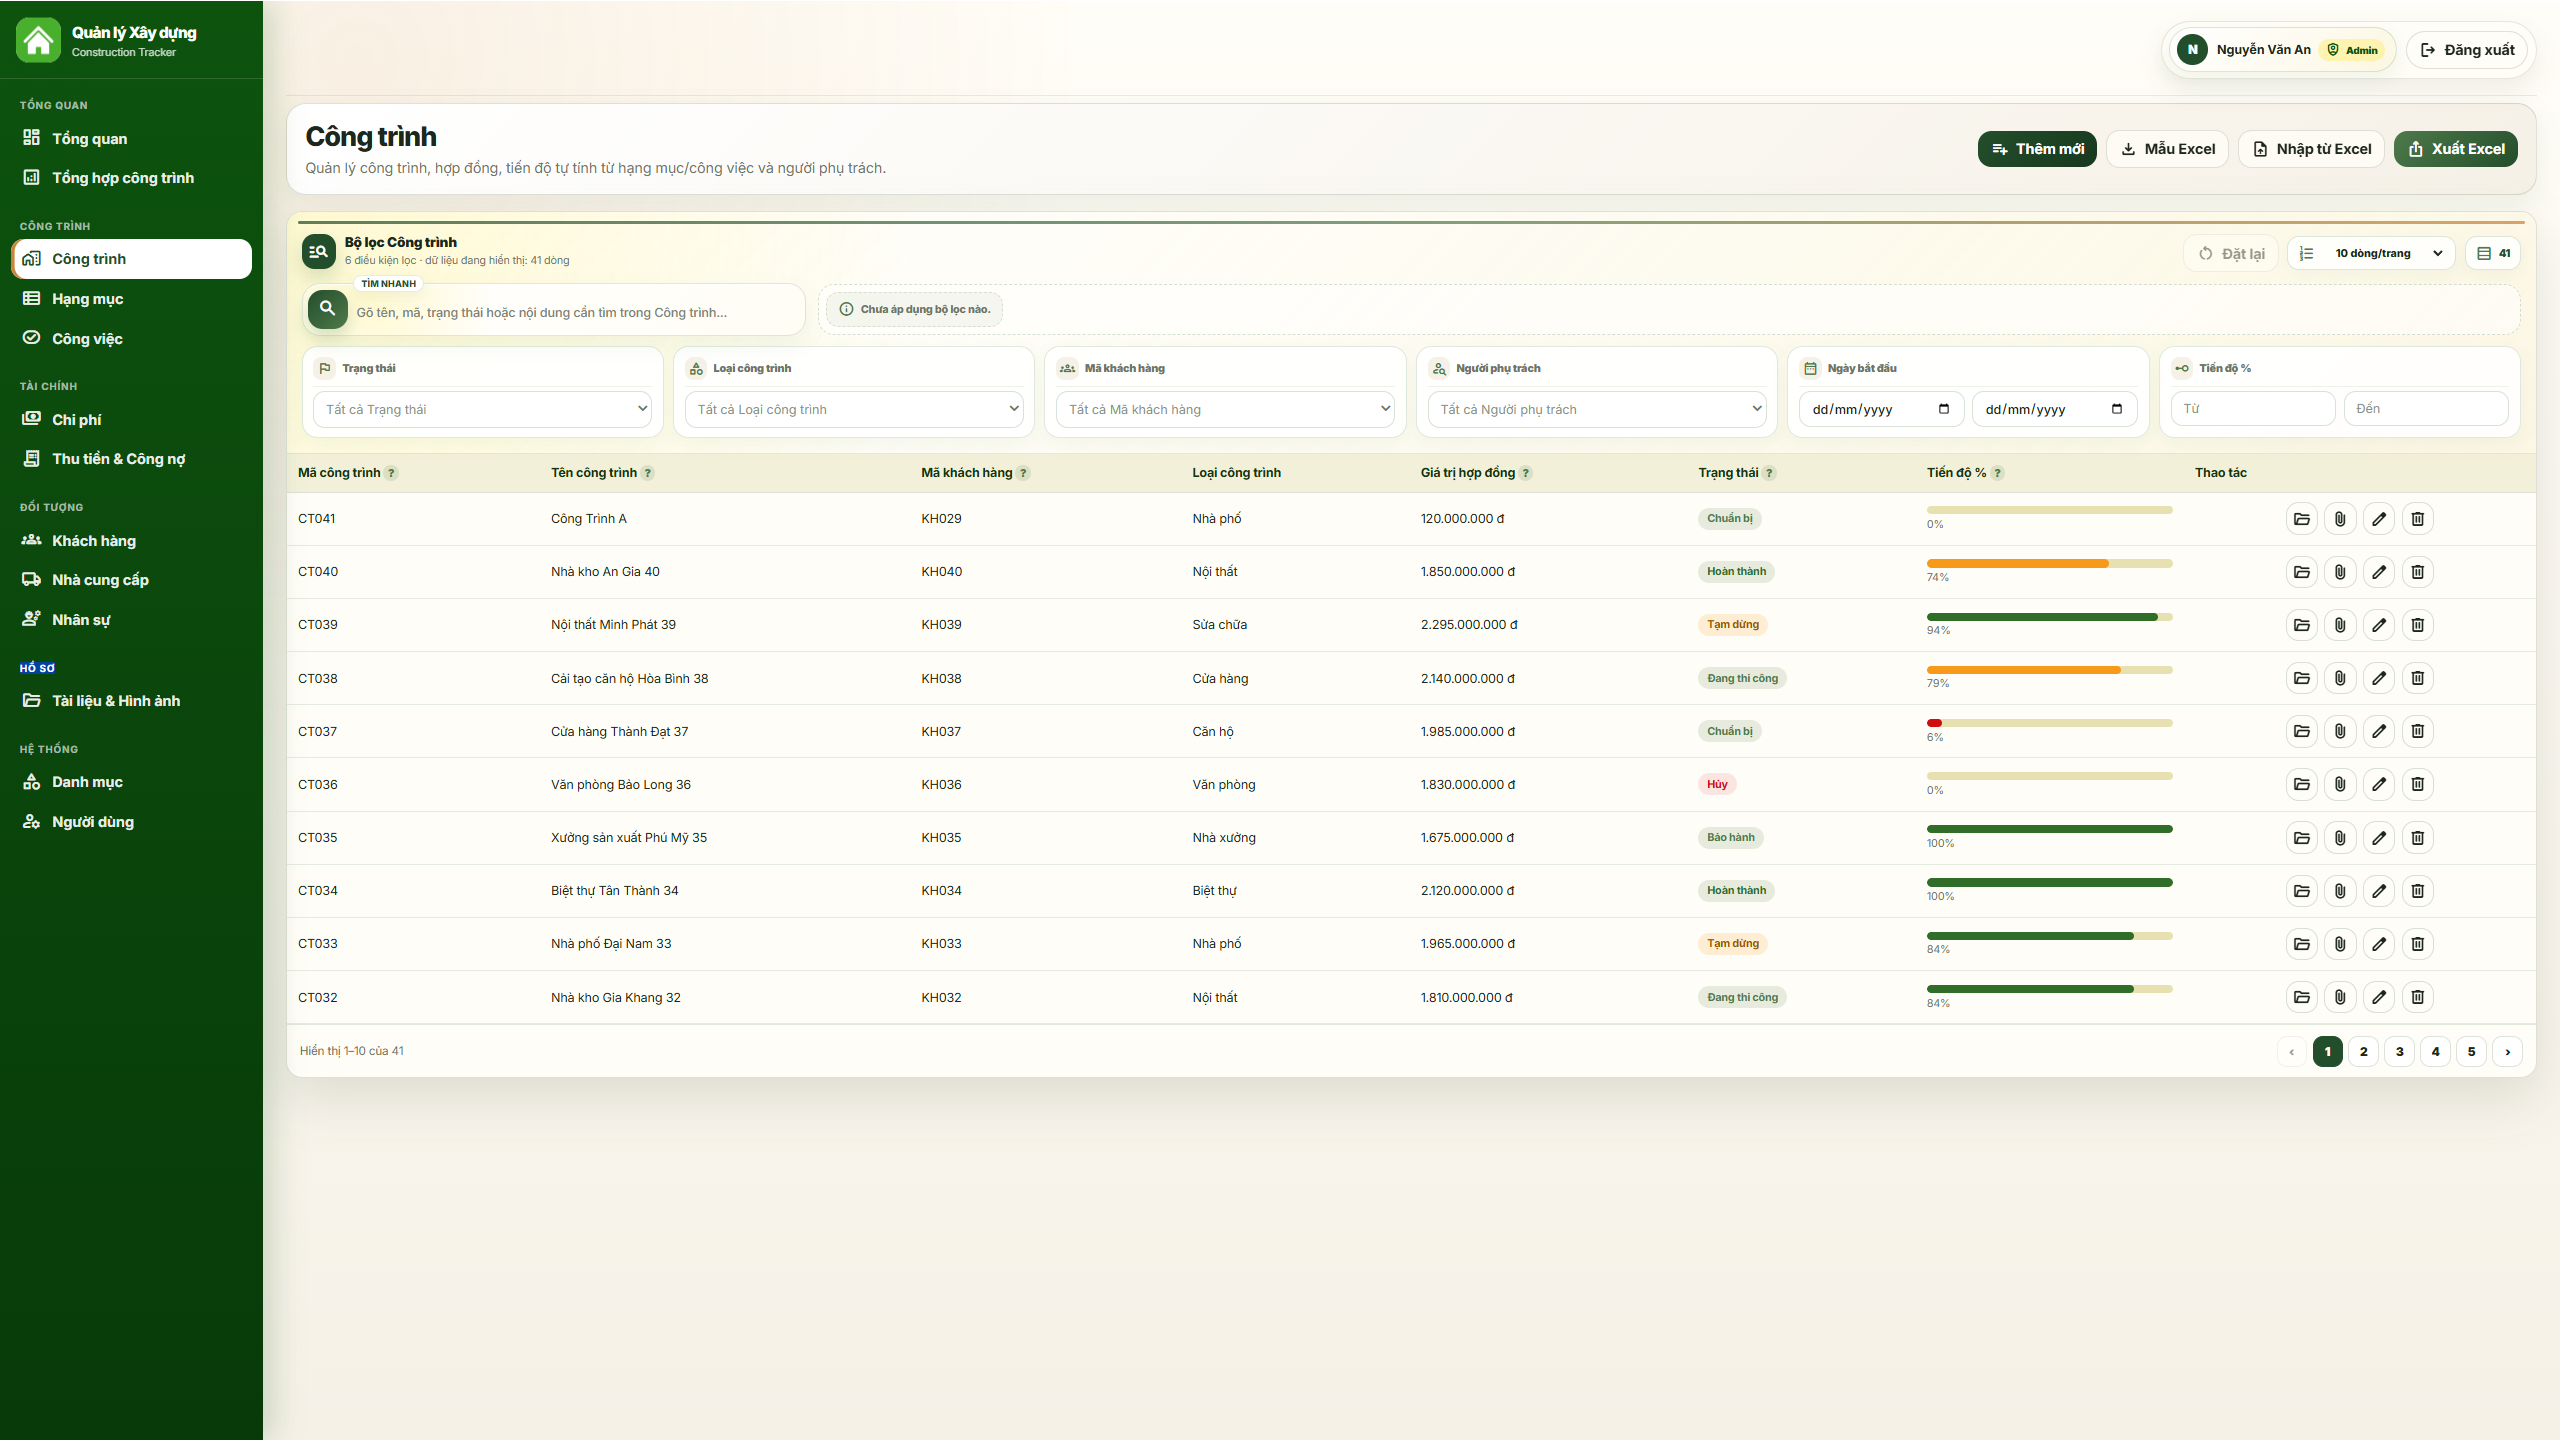Click the Tiến độ % Đến input
Screen dimensions: 2560x1440
click(x=2426, y=409)
